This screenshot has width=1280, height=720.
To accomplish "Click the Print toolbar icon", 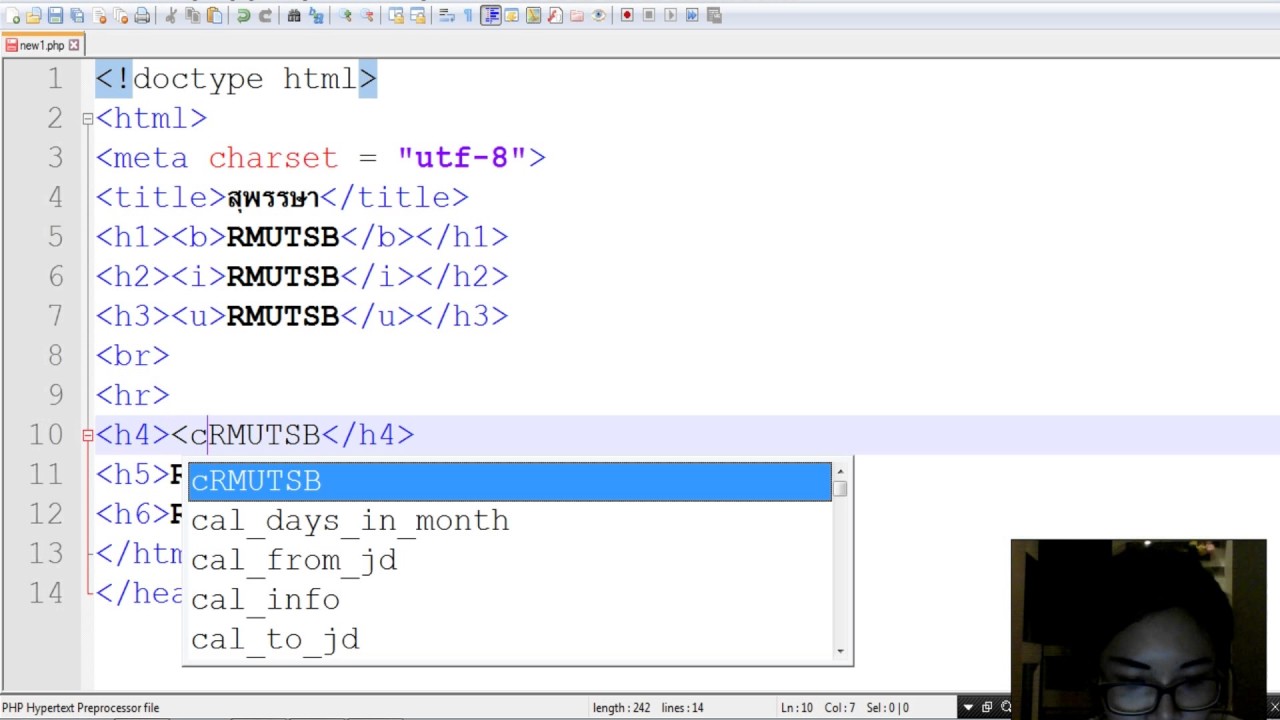I will pos(142,15).
